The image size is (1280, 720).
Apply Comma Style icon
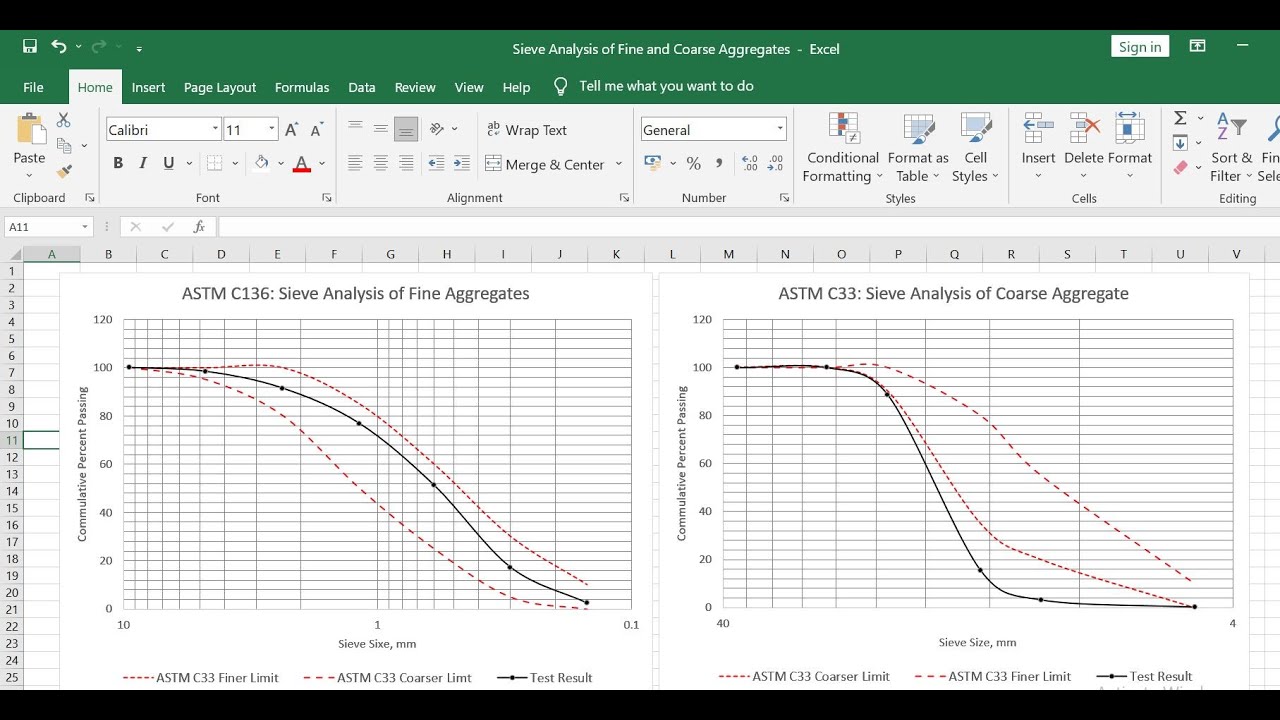click(719, 163)
